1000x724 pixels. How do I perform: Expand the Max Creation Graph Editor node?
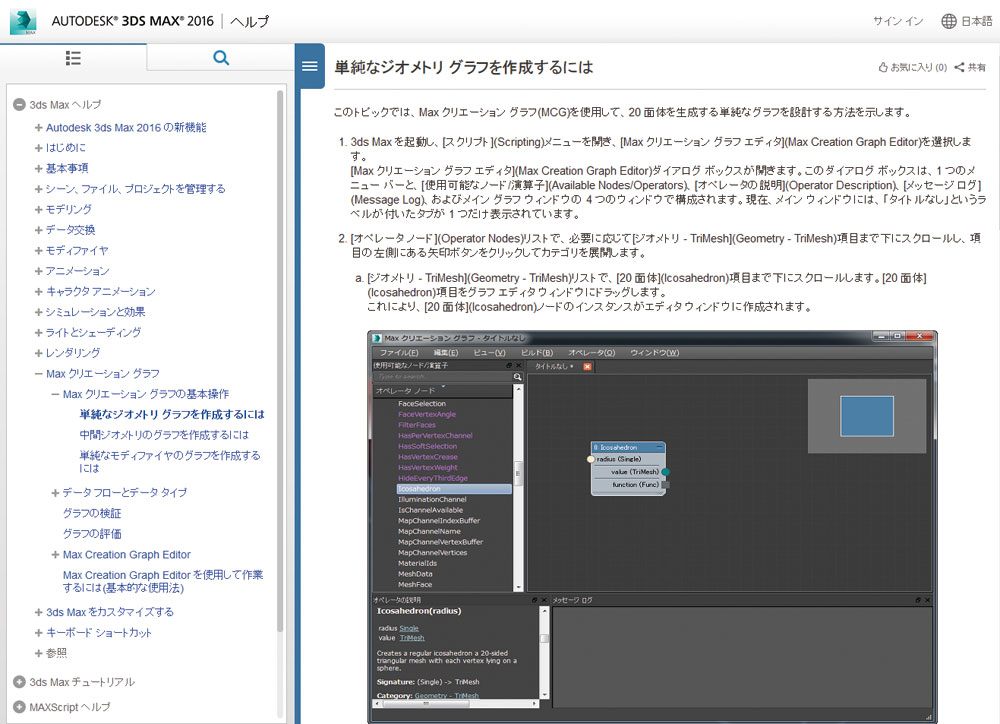[x=55, y=555]
